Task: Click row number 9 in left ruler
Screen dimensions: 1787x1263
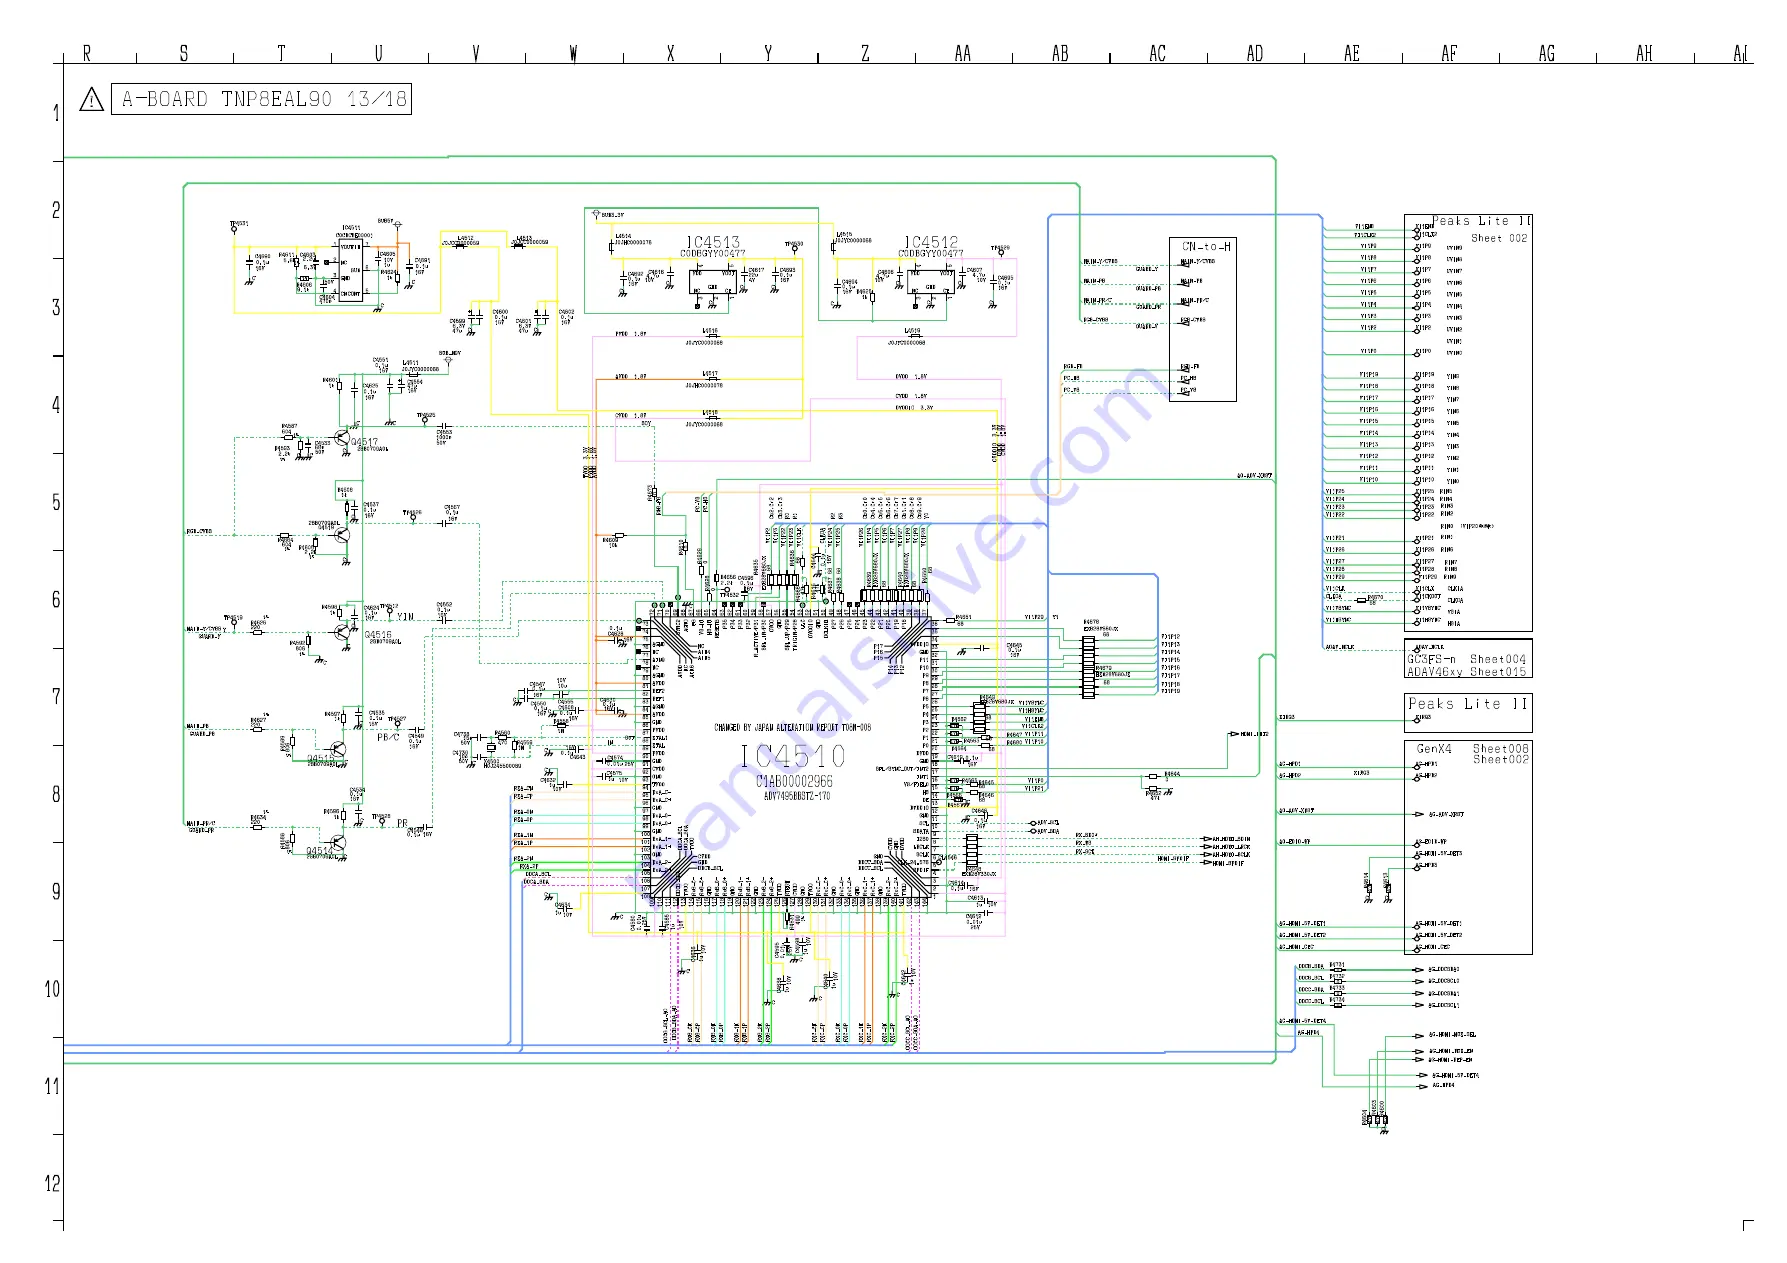Action: 56,891
